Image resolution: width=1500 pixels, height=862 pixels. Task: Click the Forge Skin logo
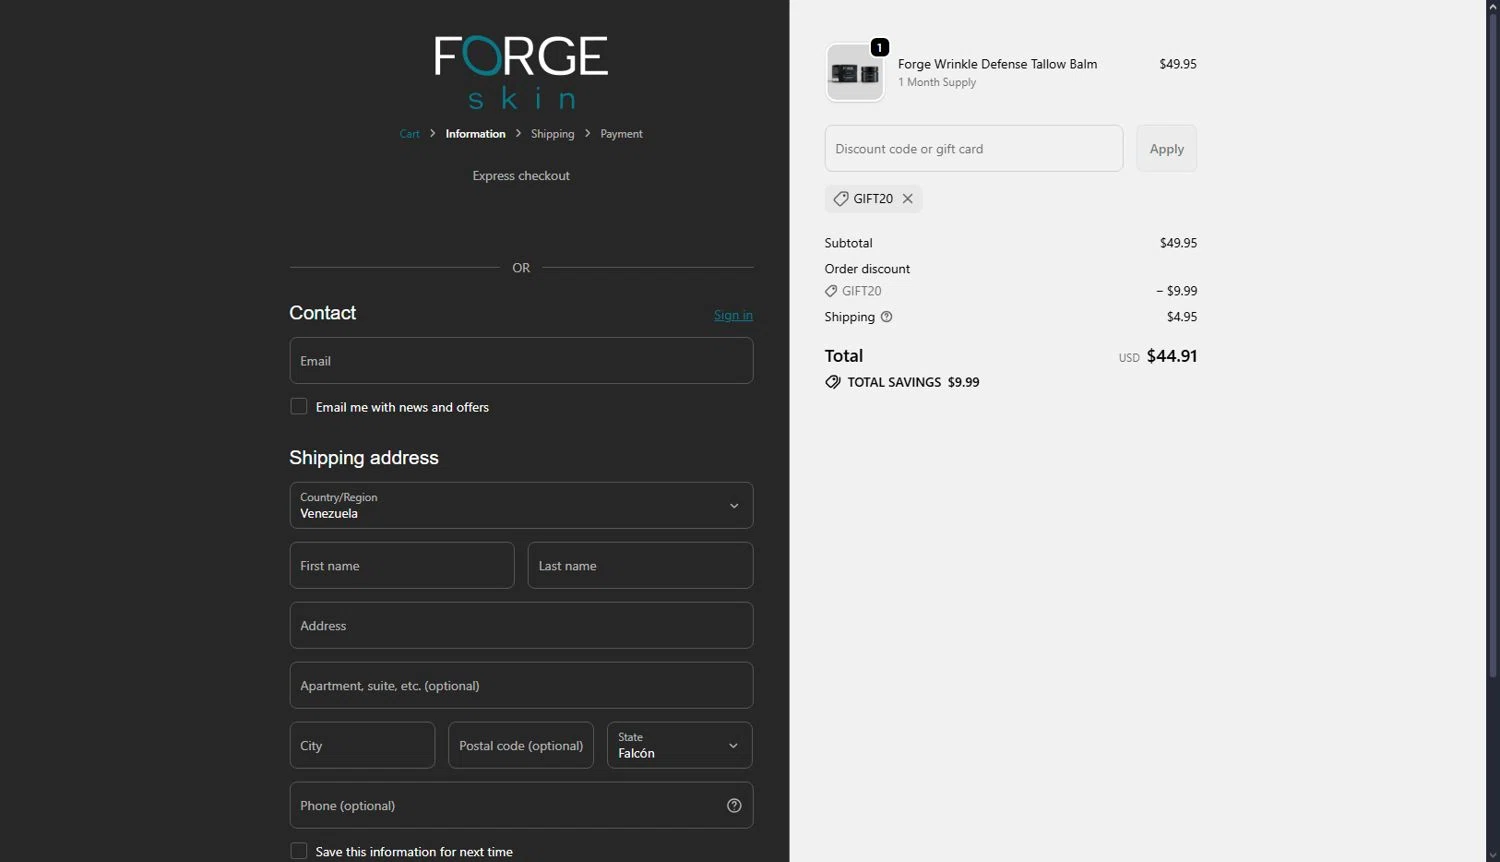(x=521, y=72)
